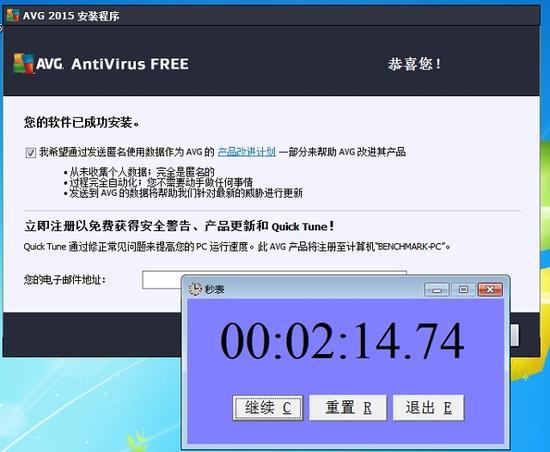The image size is (550, 452).
Task: Close the 秒表 stopwatch window
Action: (490, 290)
